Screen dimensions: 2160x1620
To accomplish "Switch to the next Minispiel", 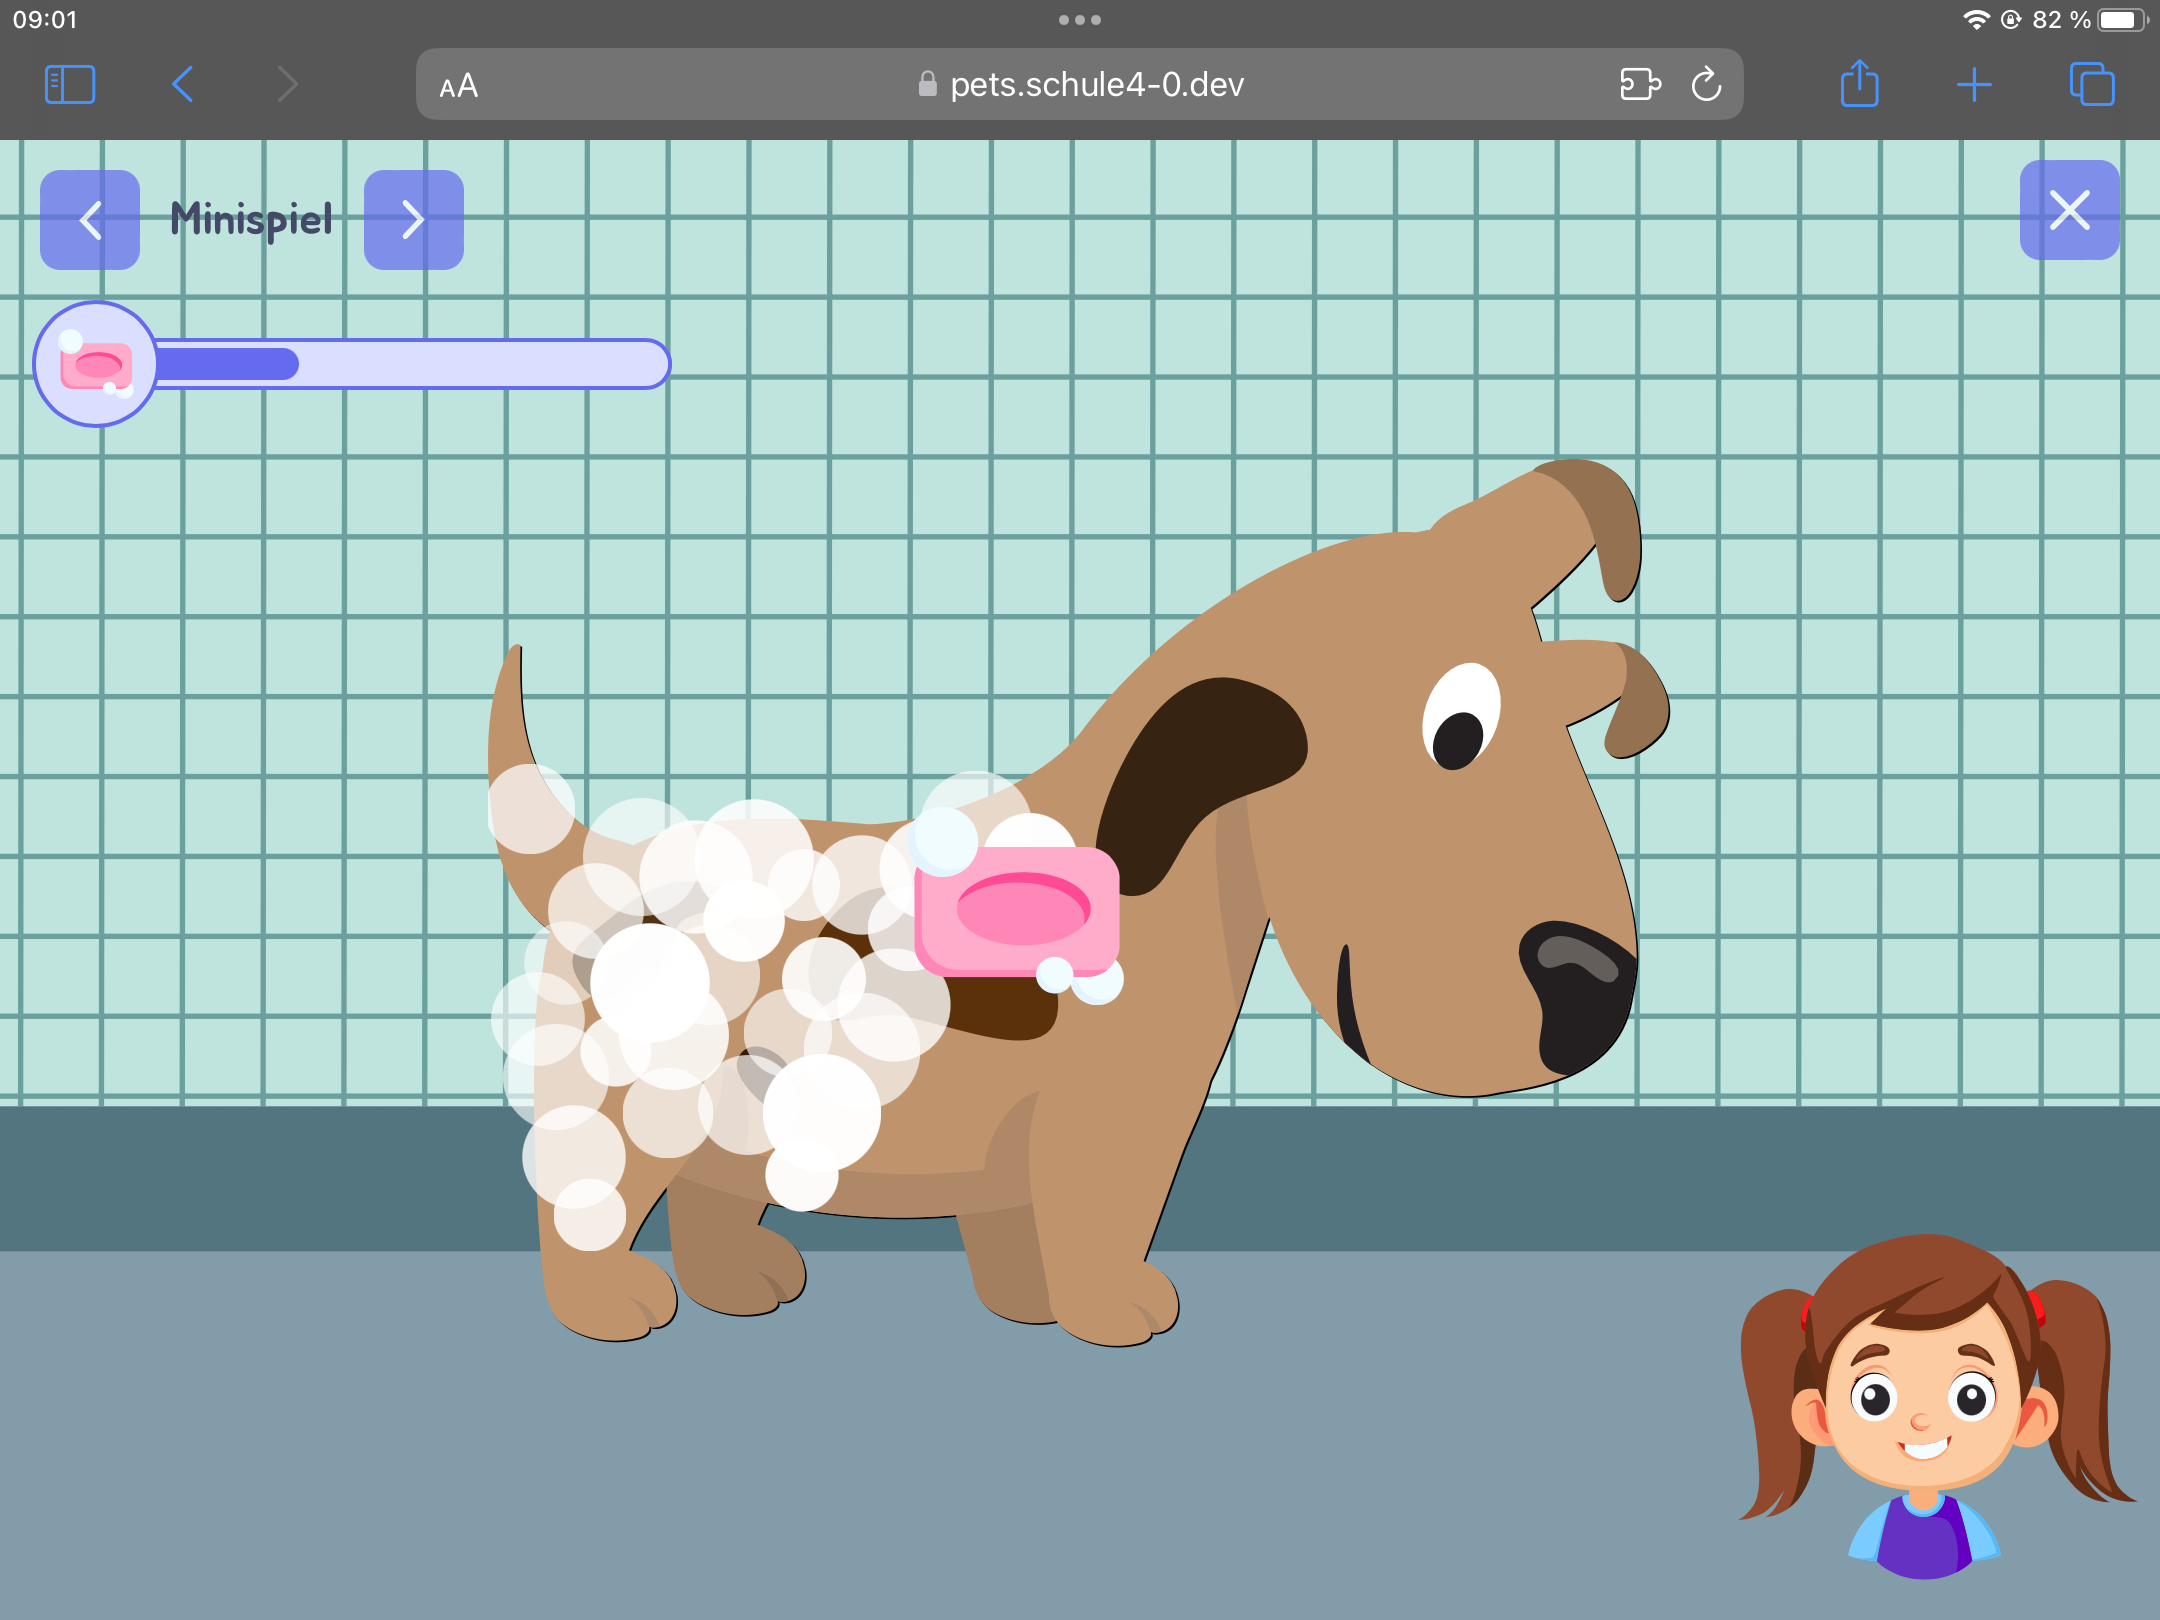I will coord(413,220).
